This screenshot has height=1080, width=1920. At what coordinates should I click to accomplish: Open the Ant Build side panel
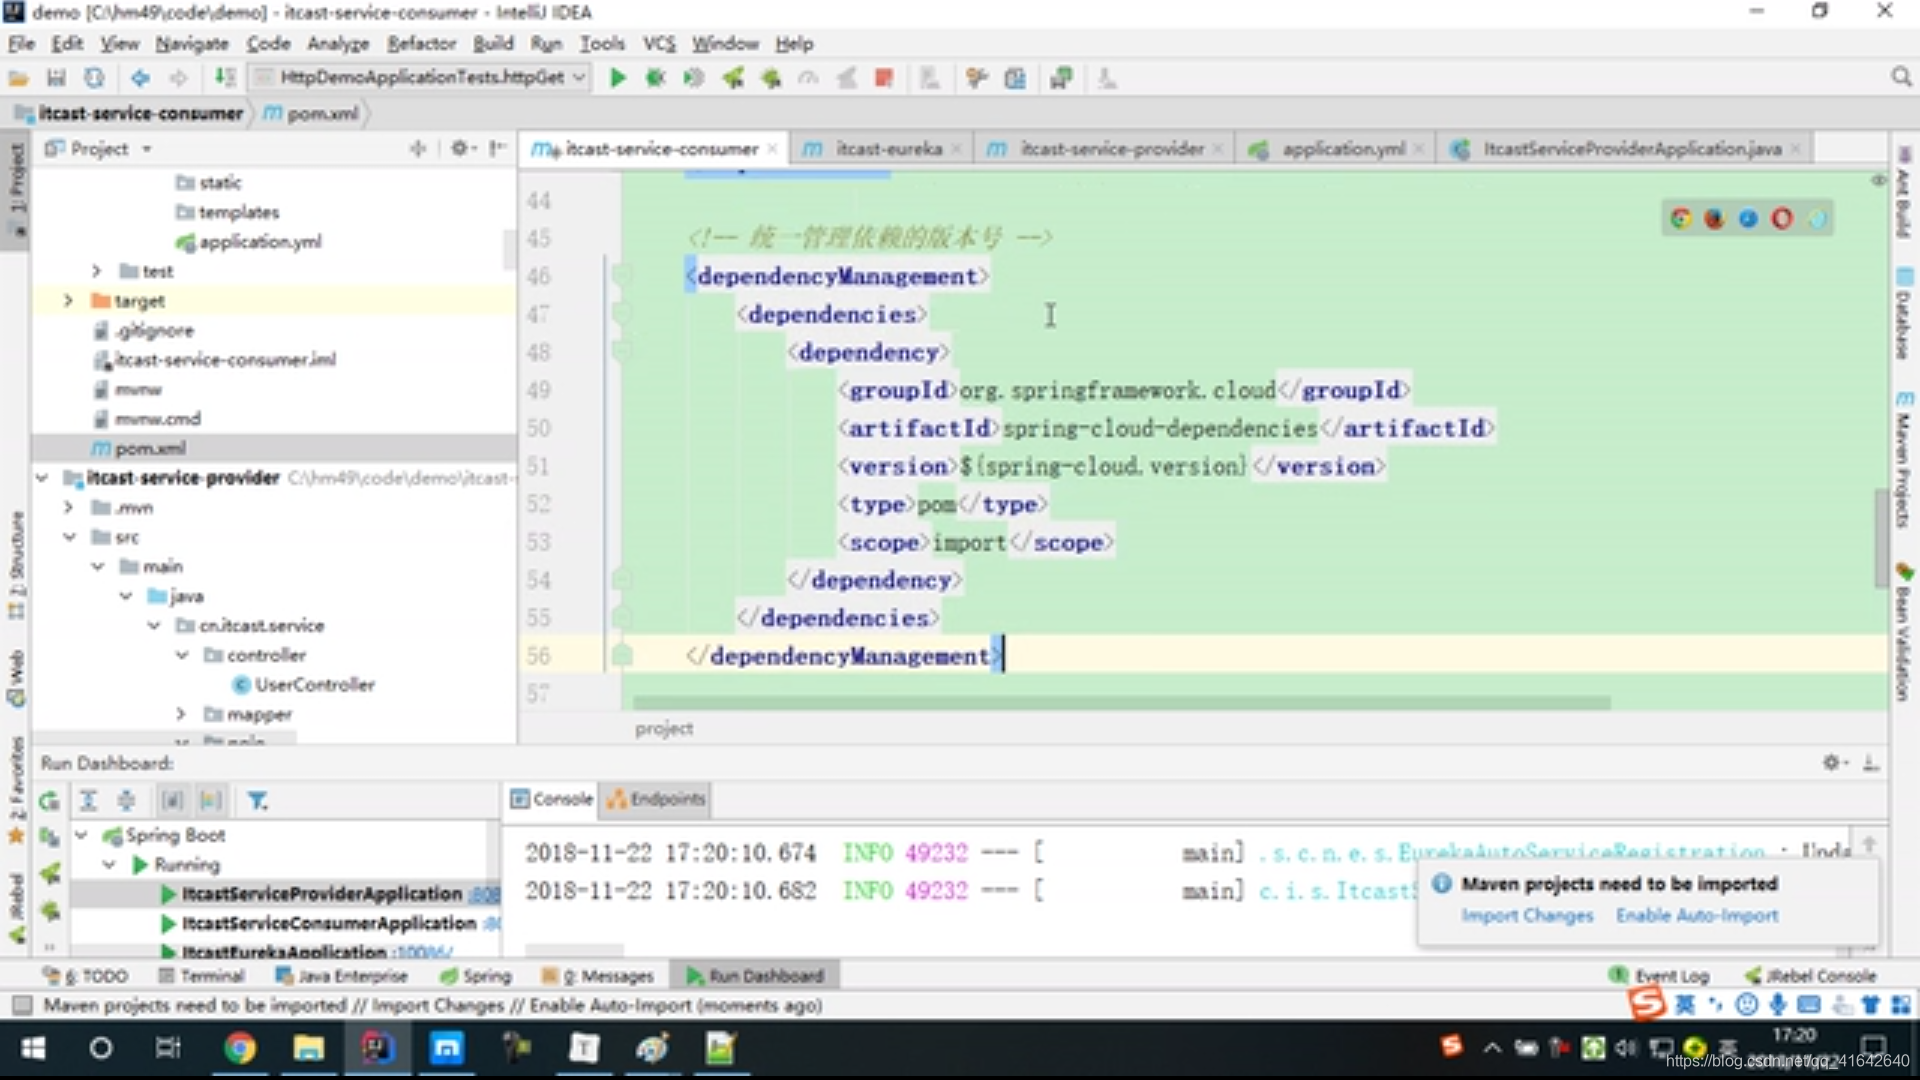pos(1903,194)
